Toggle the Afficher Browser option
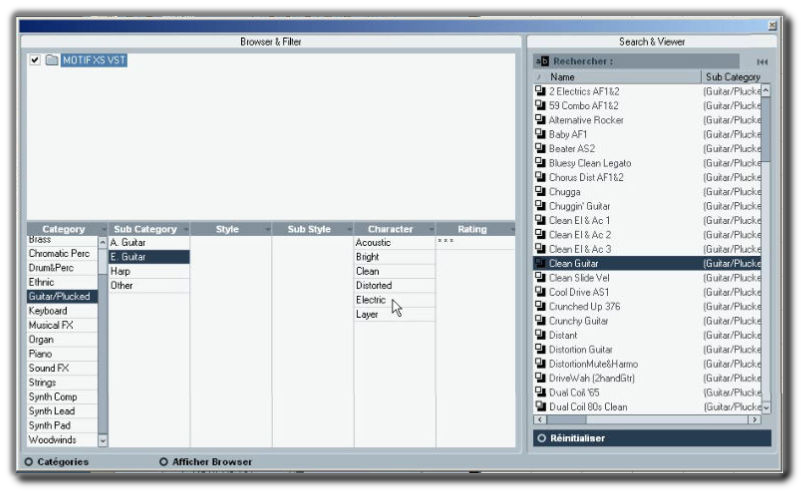The height and width of the screenshot is (499, 809). (163, 462)
